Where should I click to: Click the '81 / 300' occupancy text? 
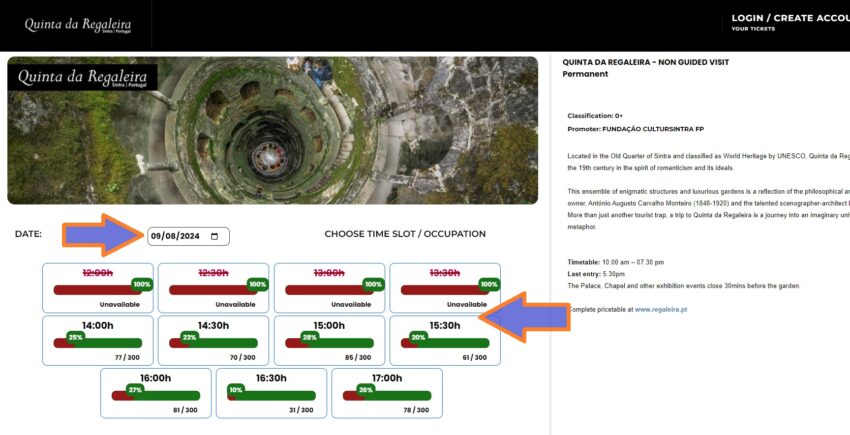click(185, 410)
